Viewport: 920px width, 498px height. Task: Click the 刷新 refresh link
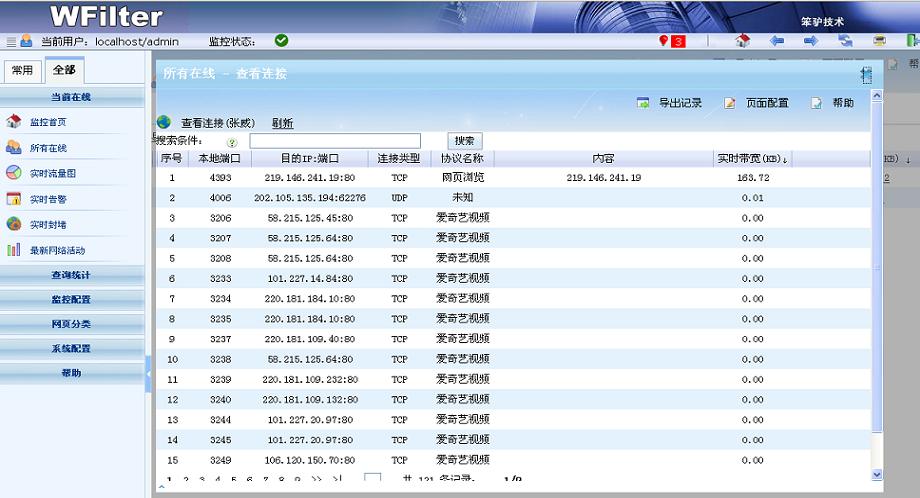tap(283, 123)
